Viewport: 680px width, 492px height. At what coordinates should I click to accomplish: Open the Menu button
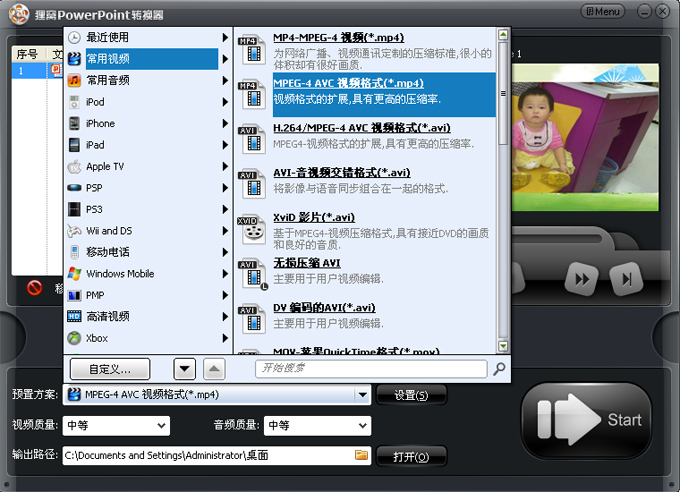tap(602, 12)
